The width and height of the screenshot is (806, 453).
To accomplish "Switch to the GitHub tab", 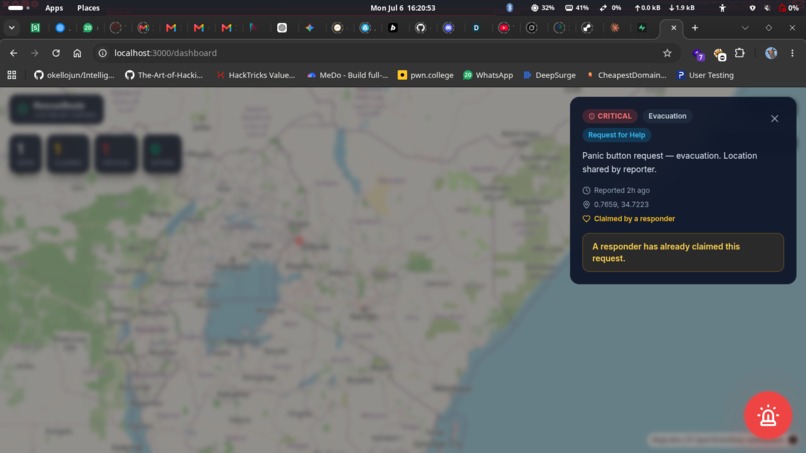I will tap(420, 28).
